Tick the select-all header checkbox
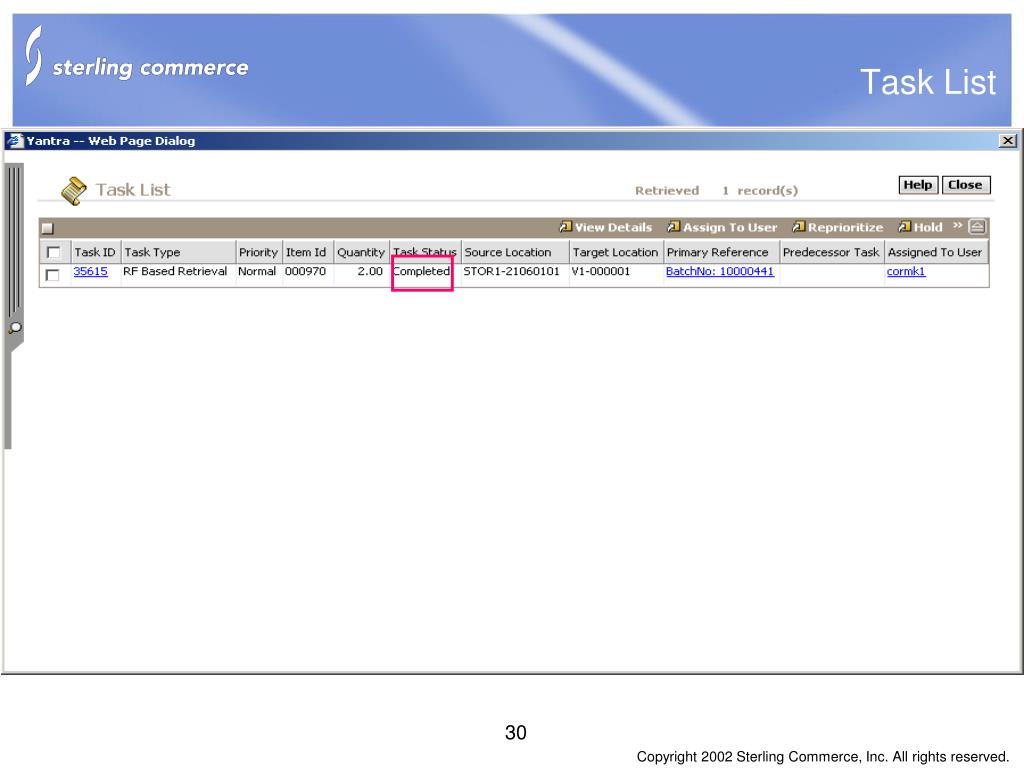The height and width of the screenshot is (768, 1024). tap(54, 252)
